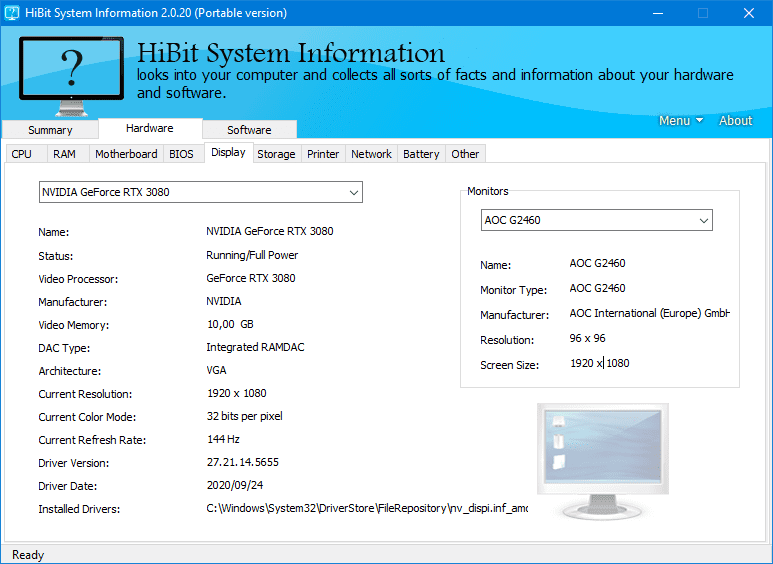Screen dimensions: 773x564
Task: Open the Printer sub-tab
Action: 323,154
